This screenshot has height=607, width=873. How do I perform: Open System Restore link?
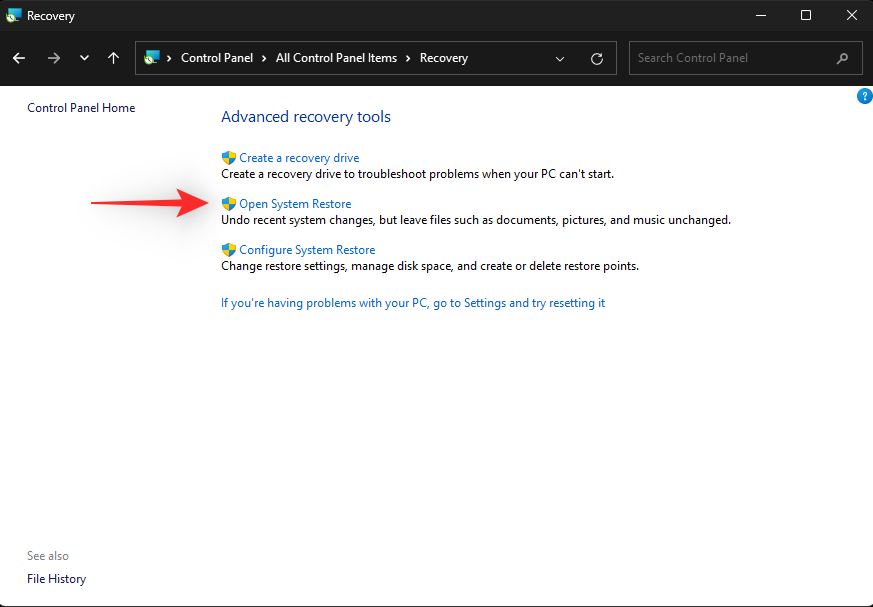pyautogui.click(x=295, y=204)
